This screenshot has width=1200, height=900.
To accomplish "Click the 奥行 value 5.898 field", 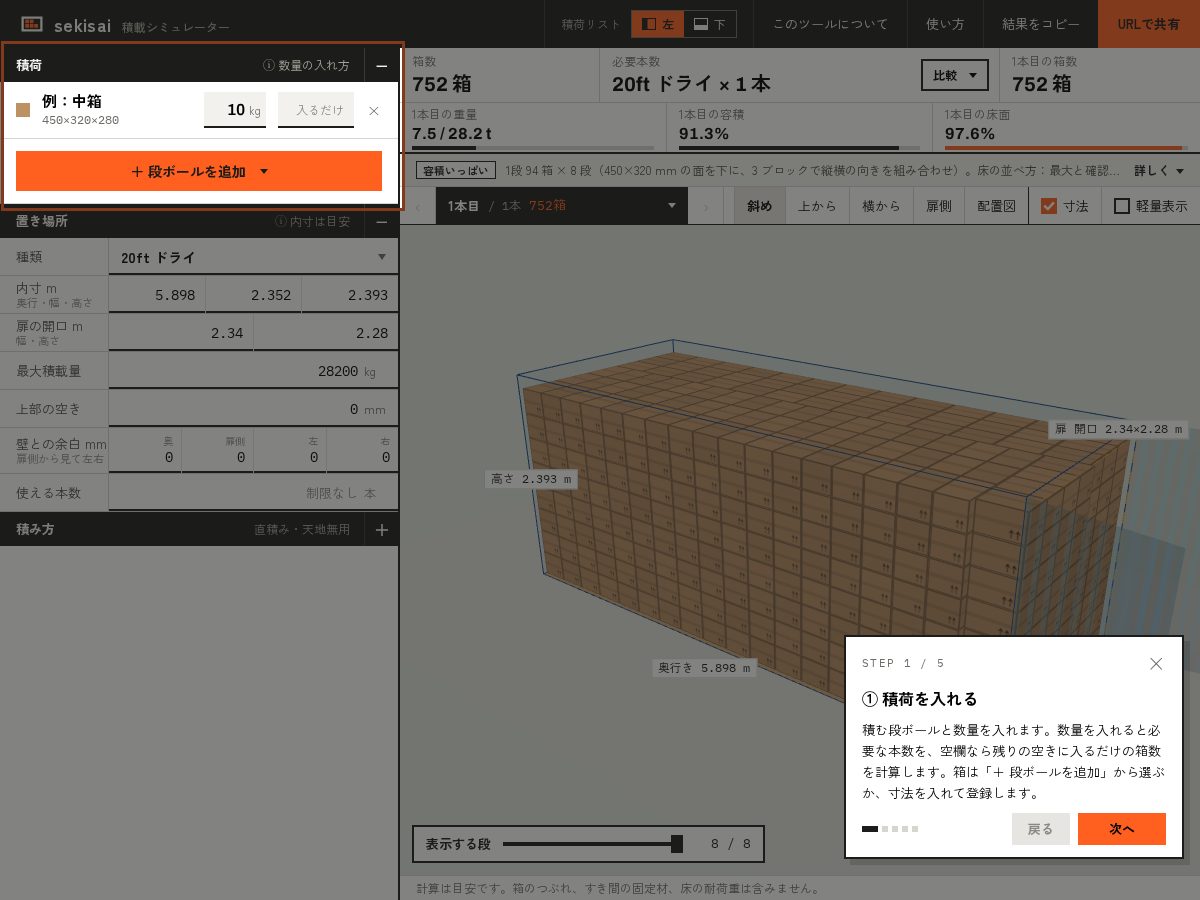I will coord(157,295).
